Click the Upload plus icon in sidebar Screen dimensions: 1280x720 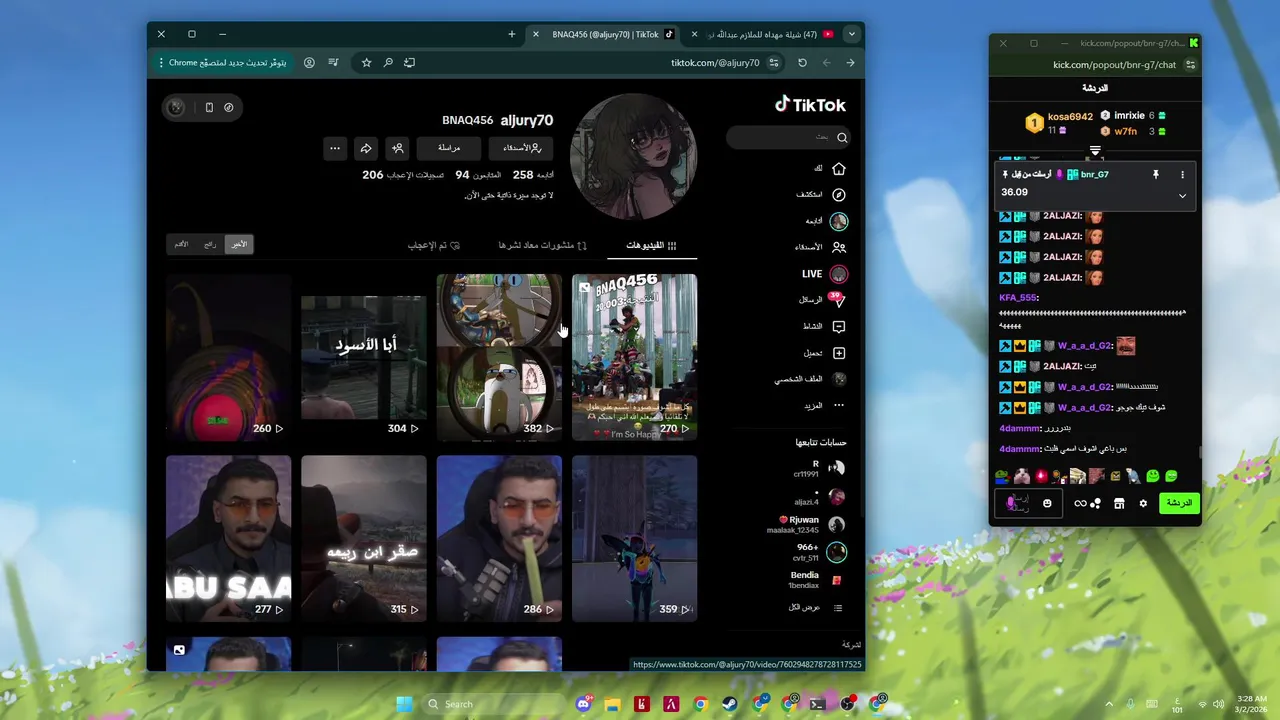(838, 353)
